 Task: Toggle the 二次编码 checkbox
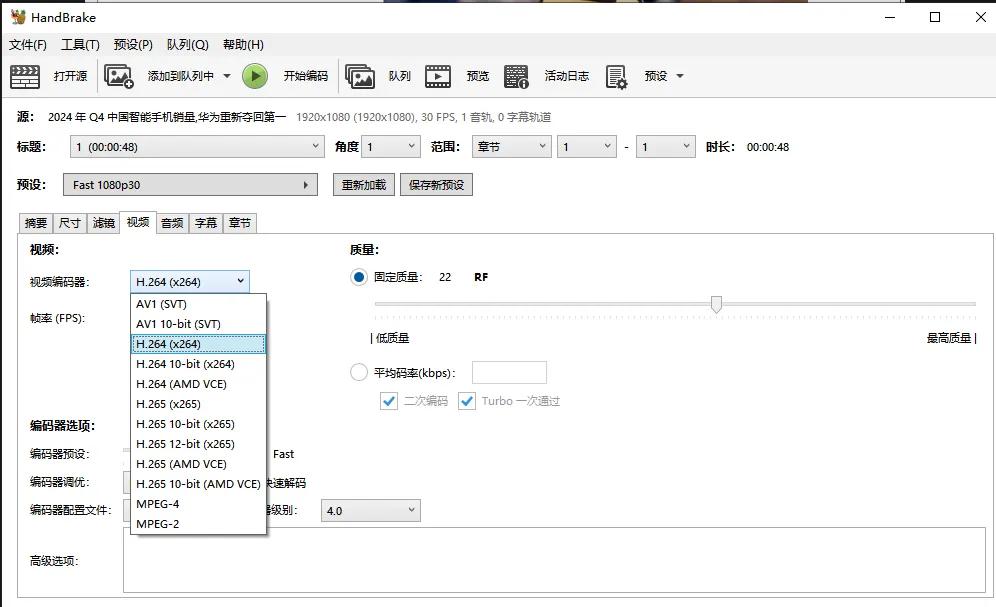pyautogui.click(x=389, y=401)
